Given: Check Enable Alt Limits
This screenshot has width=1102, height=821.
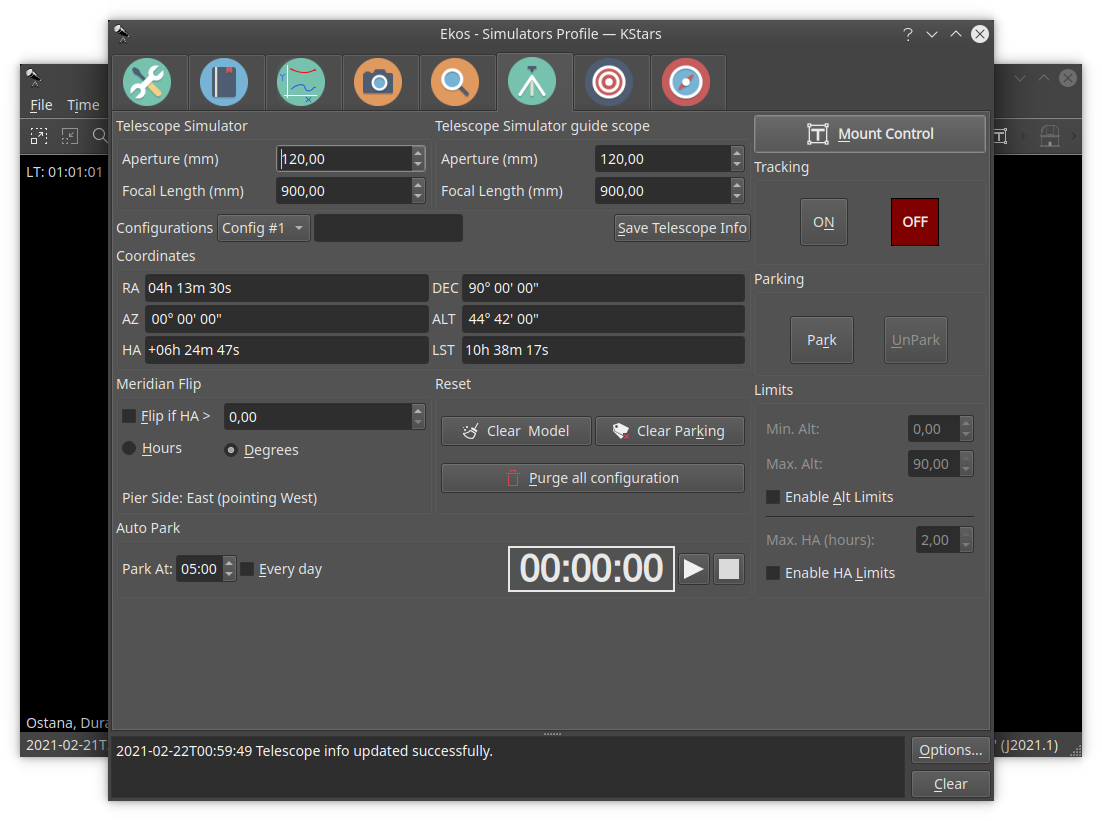Looking at the screenshot, I should (772, 497).
